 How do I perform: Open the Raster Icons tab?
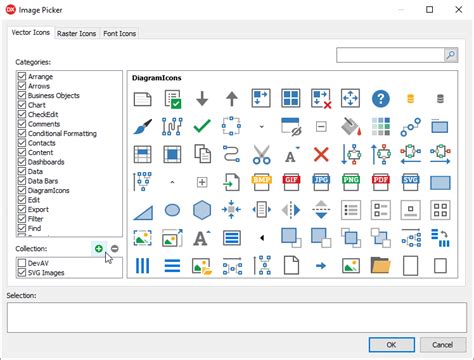76,34
